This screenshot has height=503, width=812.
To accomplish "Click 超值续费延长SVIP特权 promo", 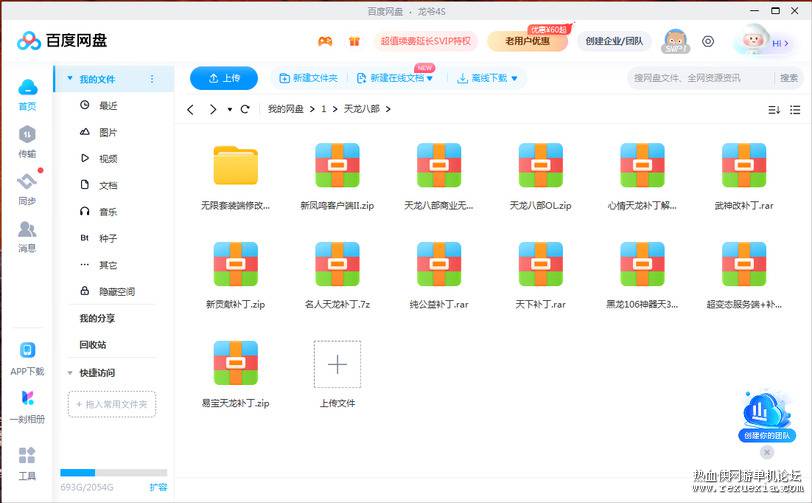I will click(426, 41).
